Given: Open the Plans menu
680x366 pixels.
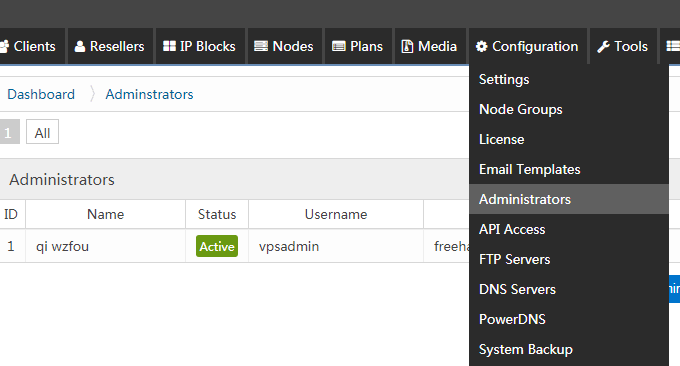Looking at the screenshot, I should pyautogui.click(x=358, y=46).
